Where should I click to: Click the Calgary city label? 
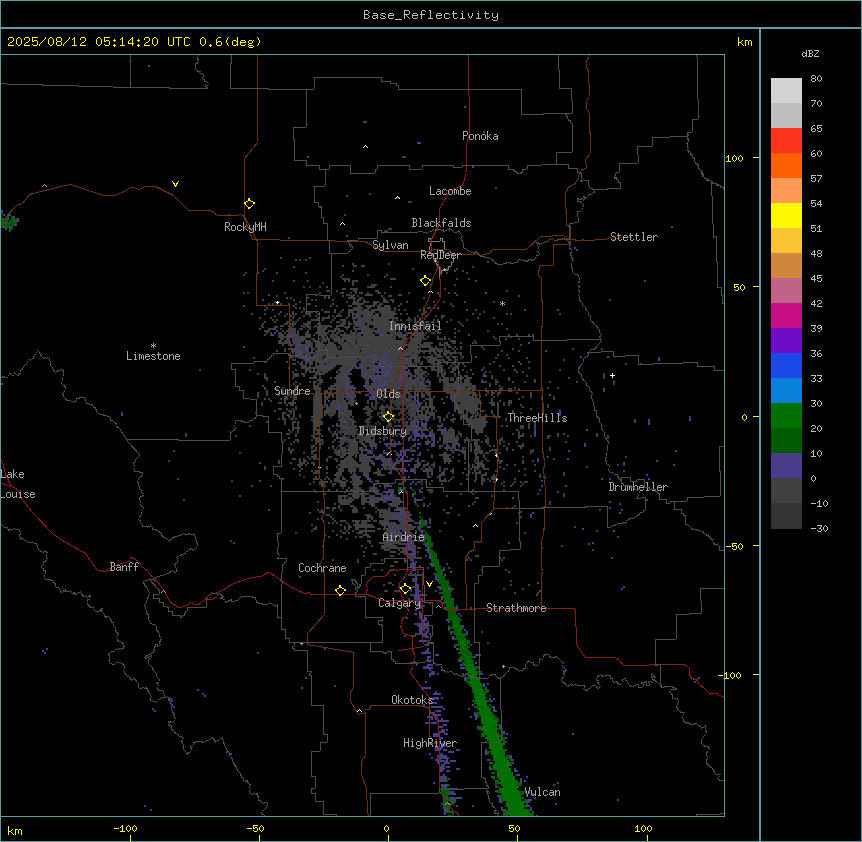tap(400, 603)
